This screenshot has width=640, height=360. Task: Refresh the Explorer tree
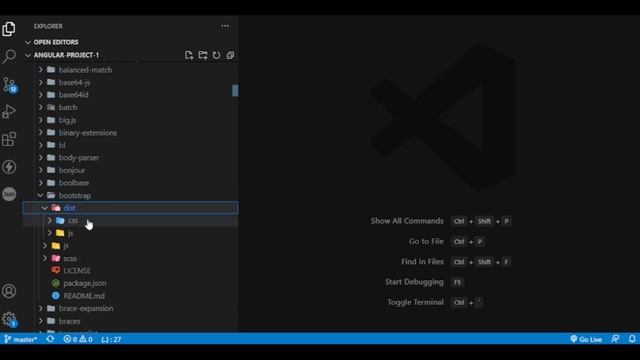click(x=216, y=55)
